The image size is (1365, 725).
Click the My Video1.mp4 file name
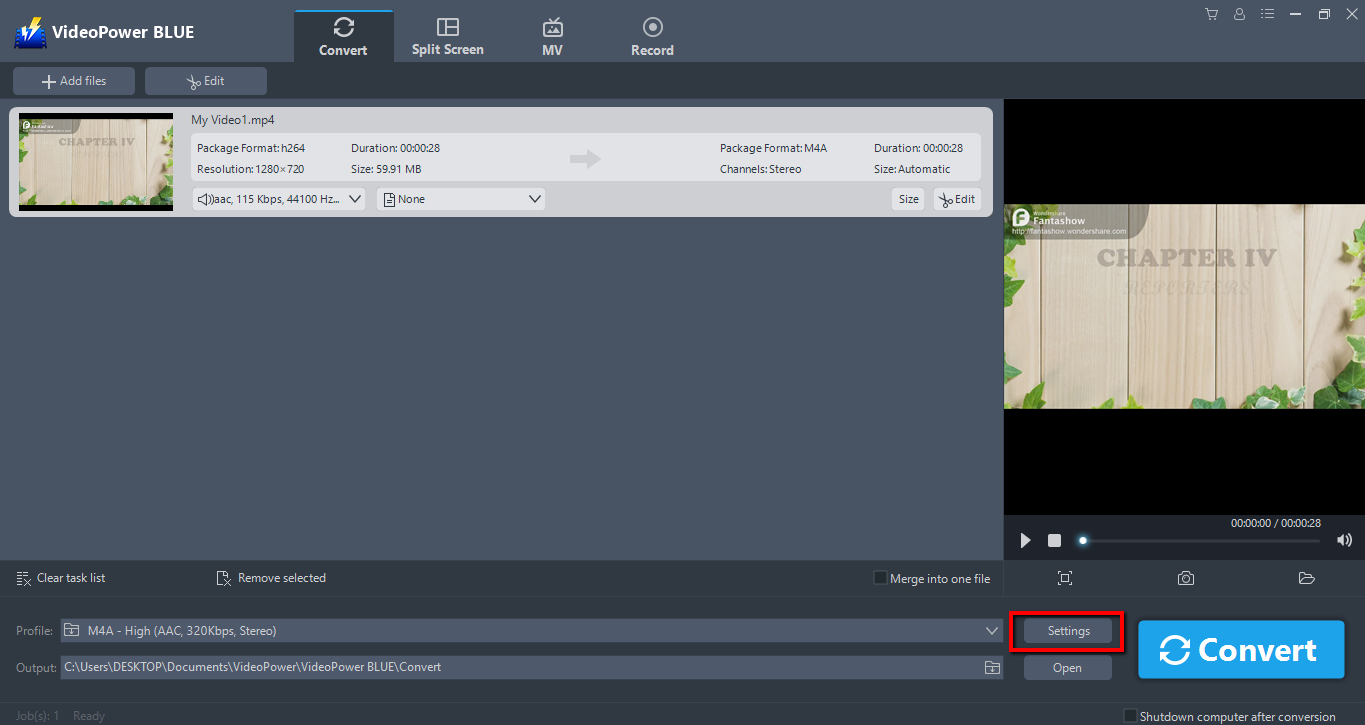point(233,120)
